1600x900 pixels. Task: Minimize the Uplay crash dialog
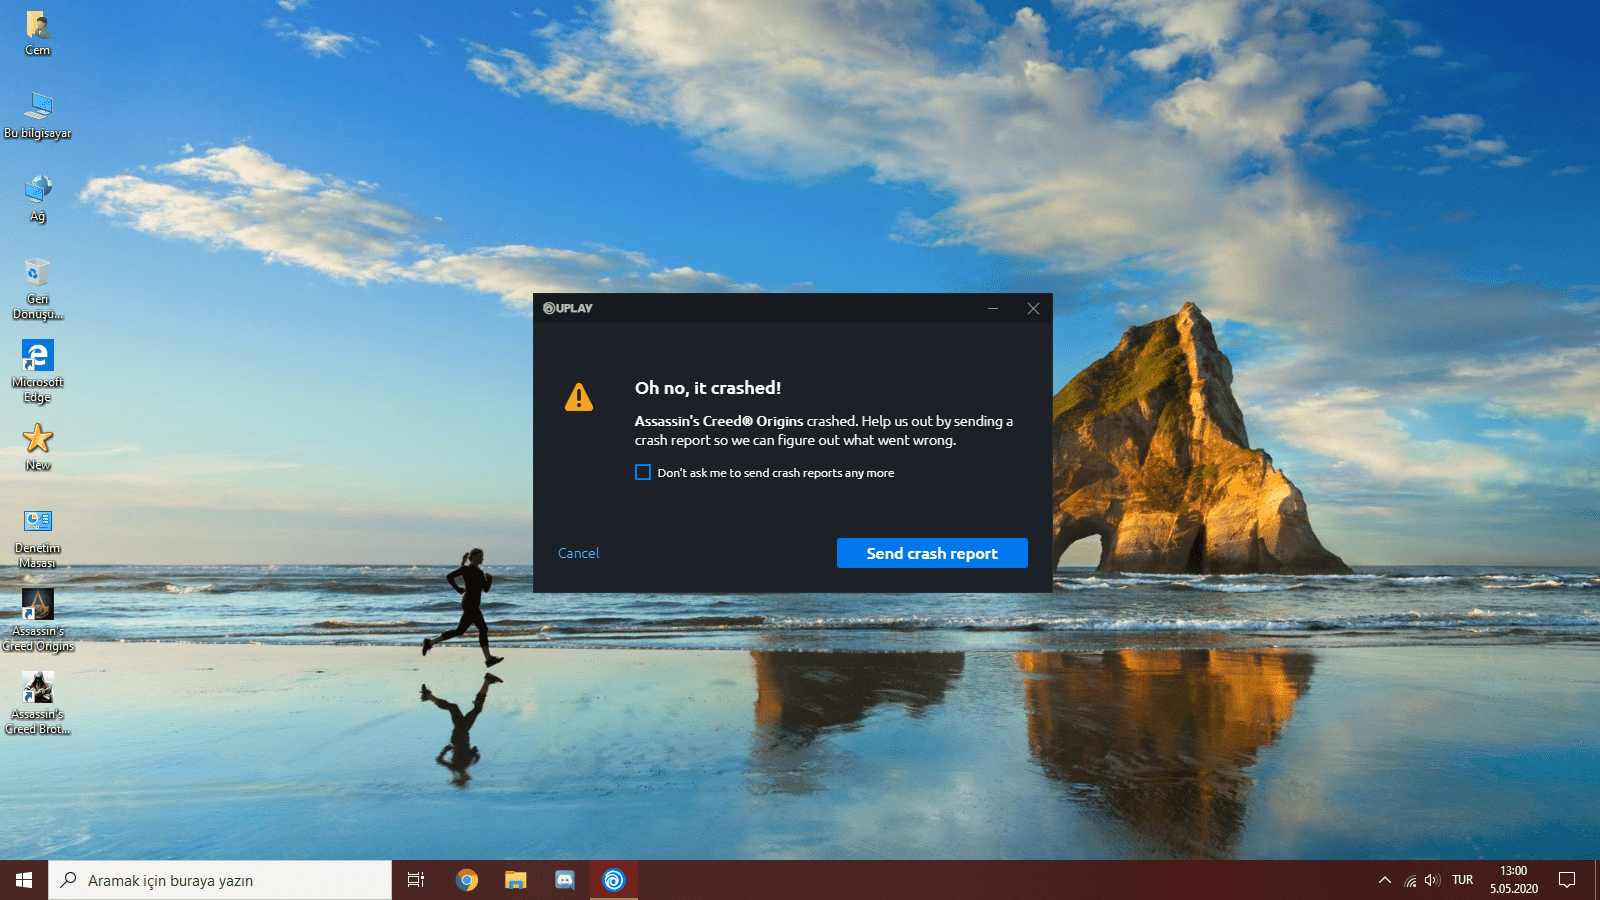tap(993, 308)
